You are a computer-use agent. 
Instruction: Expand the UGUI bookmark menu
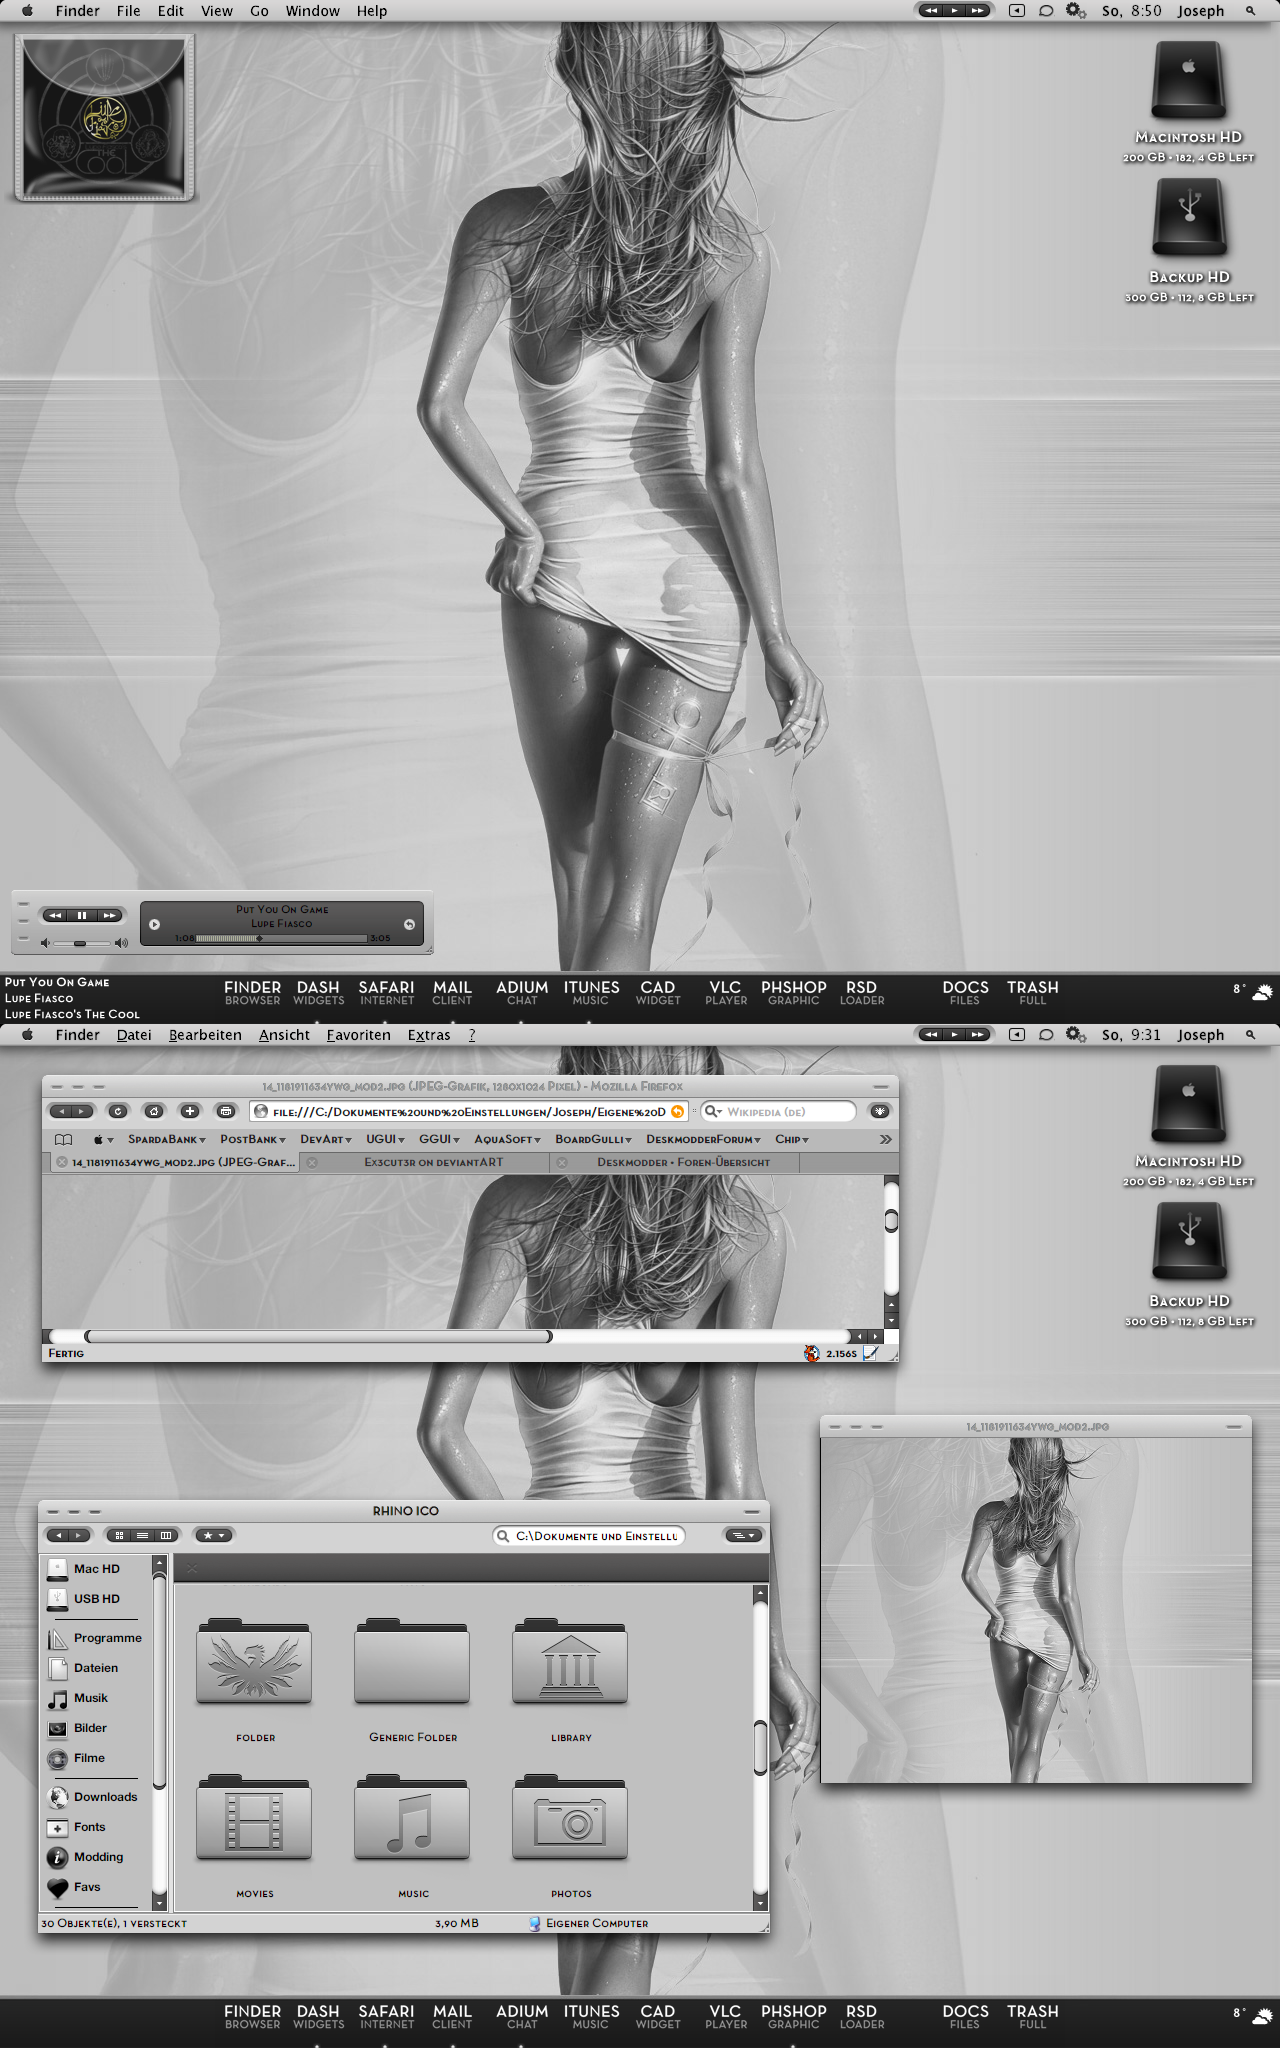[x=385, y=1139]
